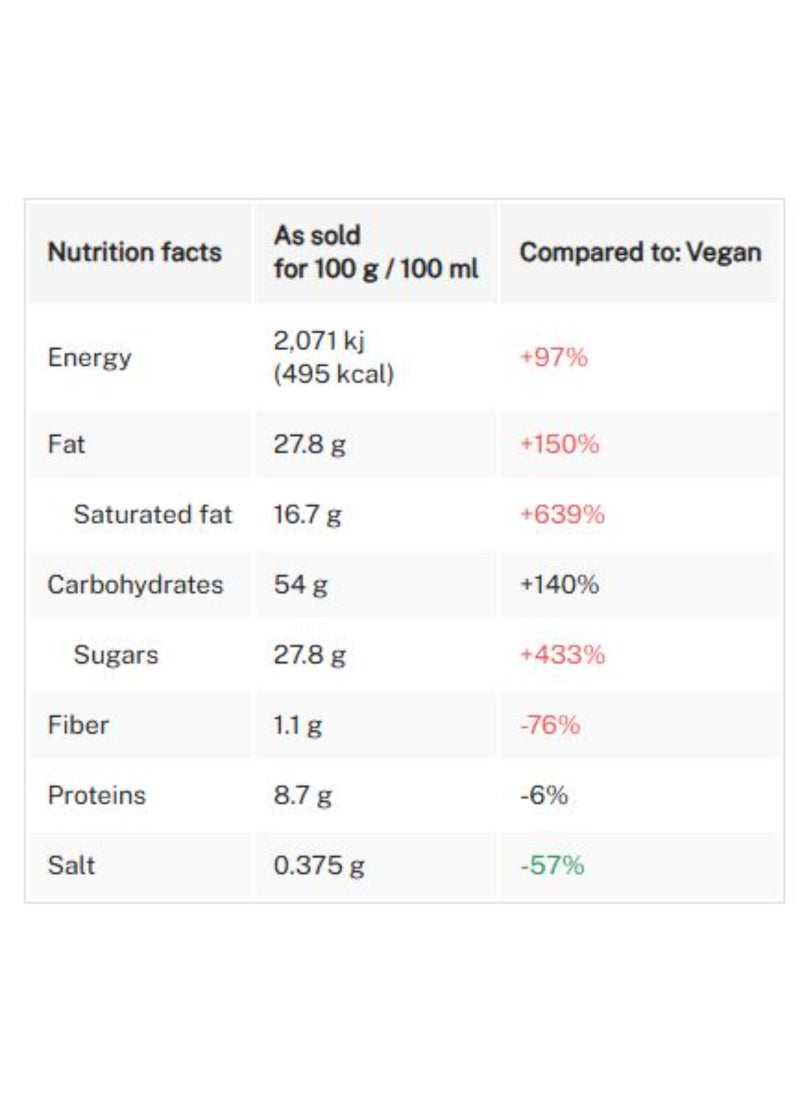Select the Proteins row label
This screenshot has height=1100, width=800.
[96, 795]
